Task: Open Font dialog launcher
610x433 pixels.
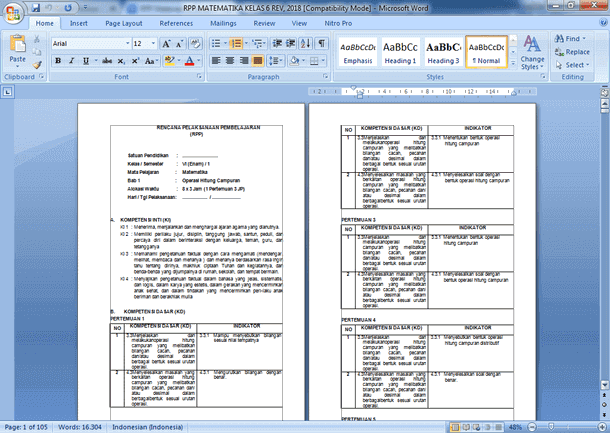Action: pos(199,77)
